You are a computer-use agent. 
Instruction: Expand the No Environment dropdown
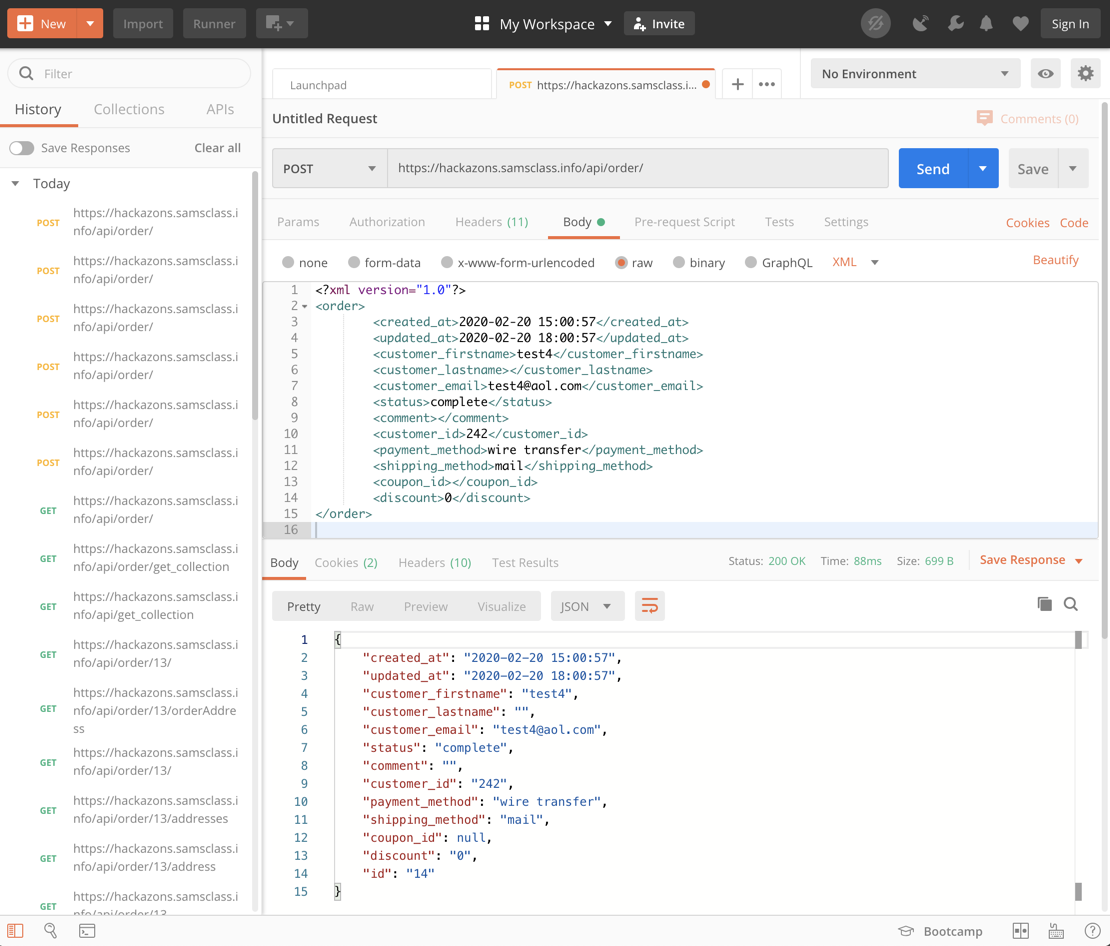914,74
